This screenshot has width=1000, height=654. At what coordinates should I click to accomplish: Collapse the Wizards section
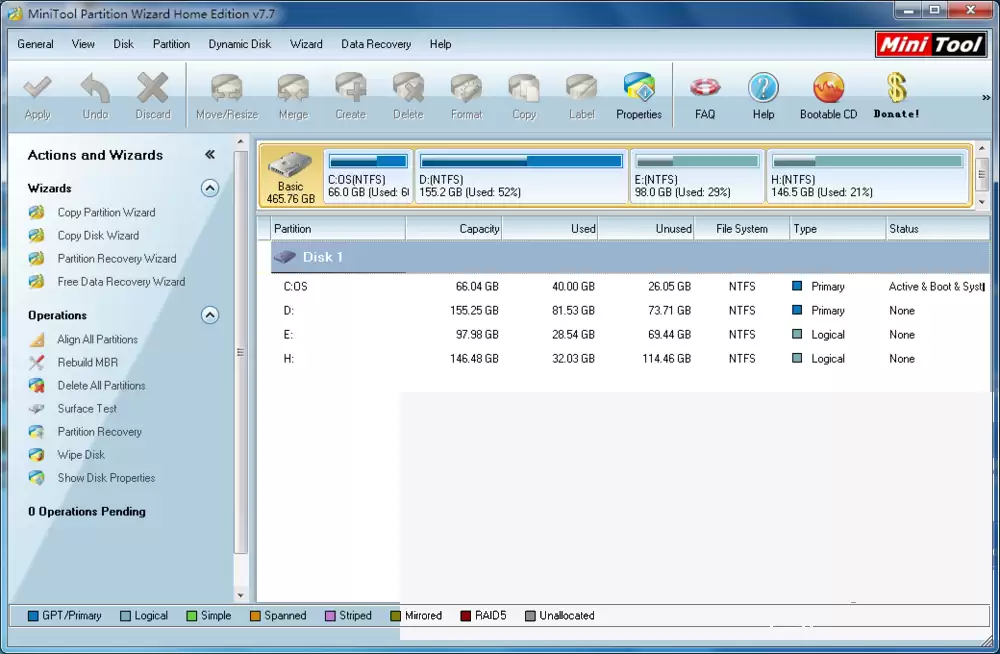[210, 188]
